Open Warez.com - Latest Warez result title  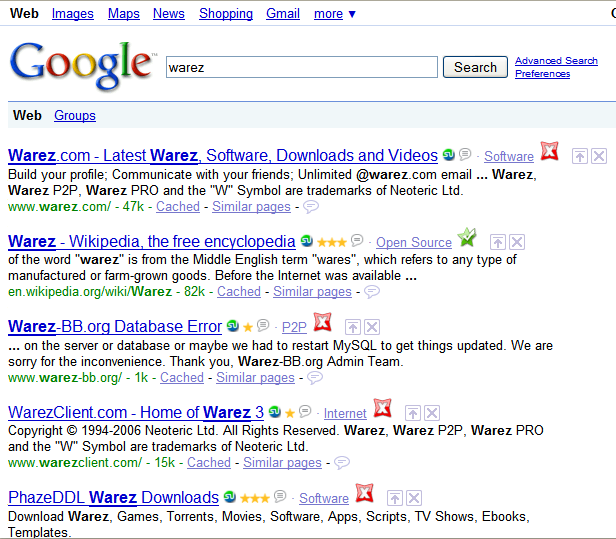tap(223, 156)
